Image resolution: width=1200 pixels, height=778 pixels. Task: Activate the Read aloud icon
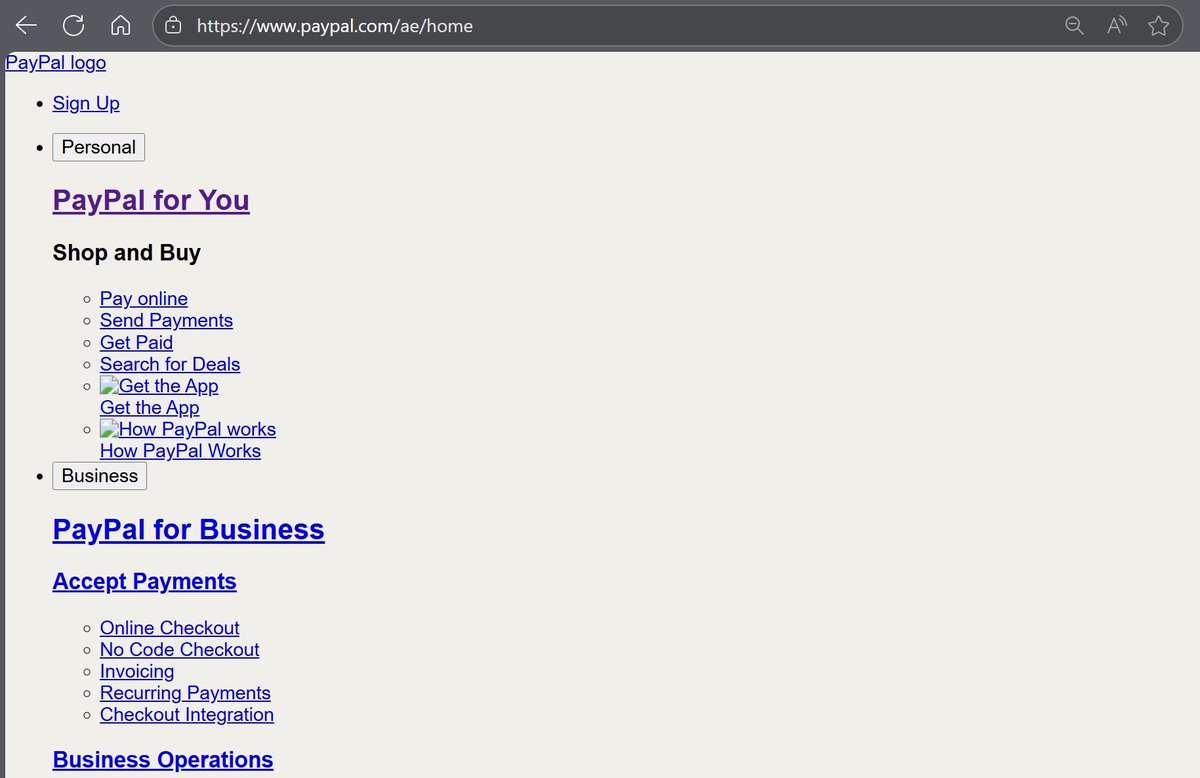point(1117,26)
